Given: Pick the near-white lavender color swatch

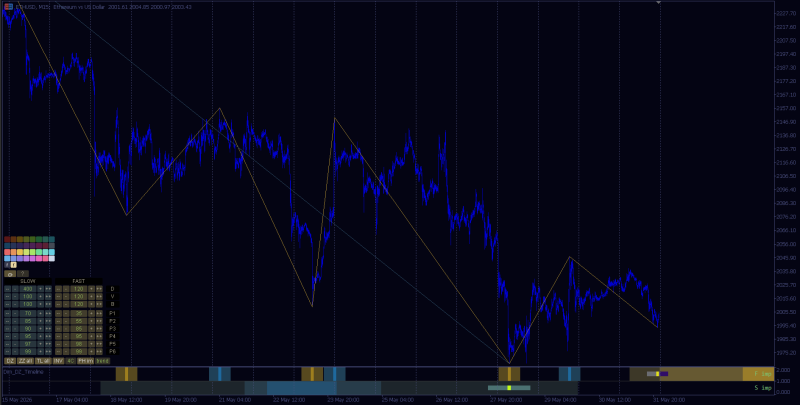Looking at the screenshot, I should pyautogui.click(x=52, y=259).
